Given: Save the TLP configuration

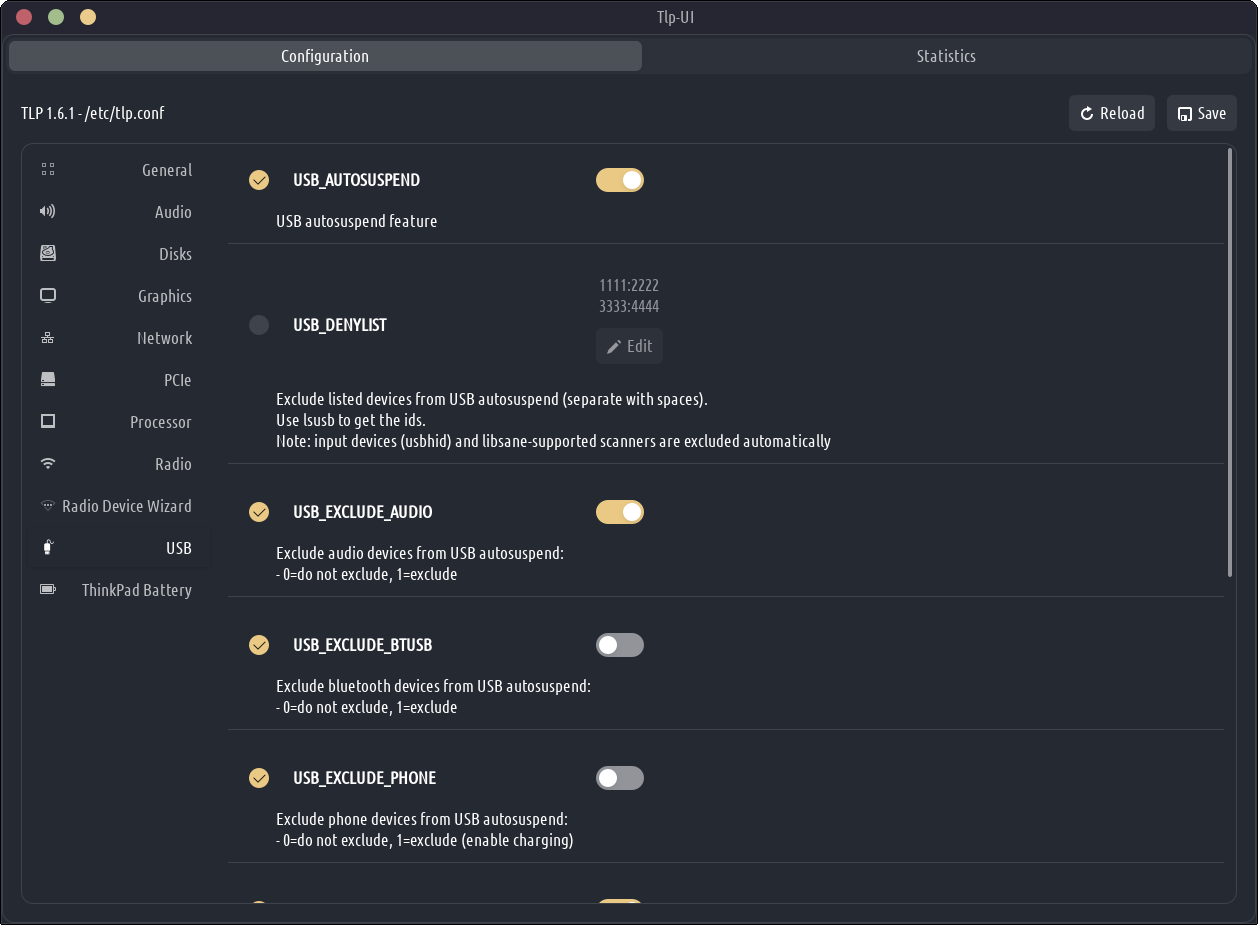Looking at the screenshot, I should (x=1202, y=113).
